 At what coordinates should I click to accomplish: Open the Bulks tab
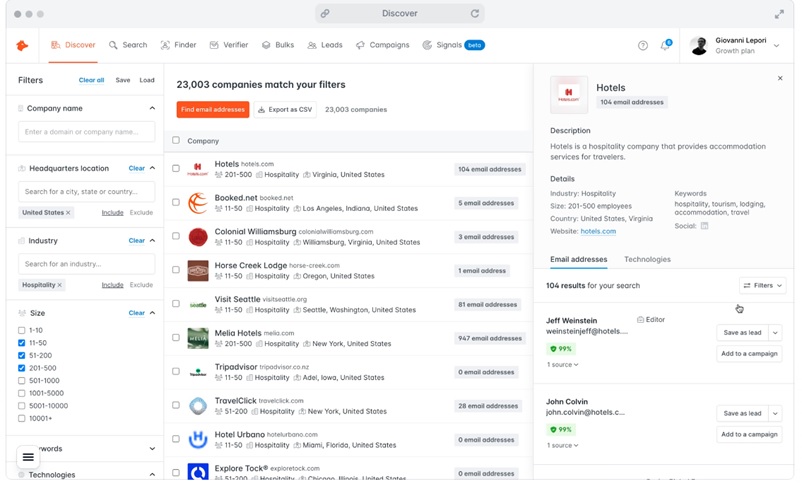pos(278,45)
